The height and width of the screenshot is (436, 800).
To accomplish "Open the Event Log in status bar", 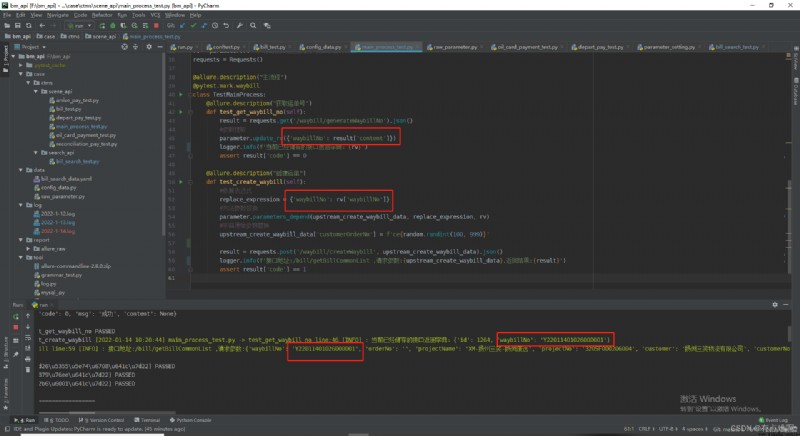I will click(773, 420).
